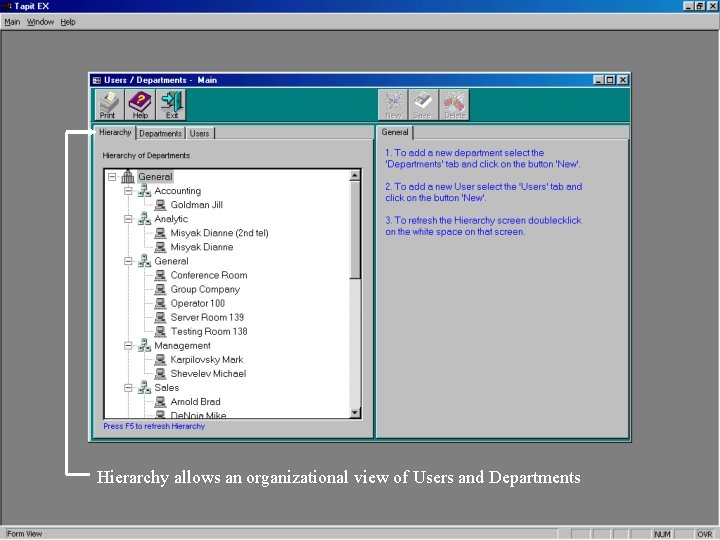The height and width of the screenshot is (540, 720).
Task: Click the computer icon beside Group Company
Action: 160,289
